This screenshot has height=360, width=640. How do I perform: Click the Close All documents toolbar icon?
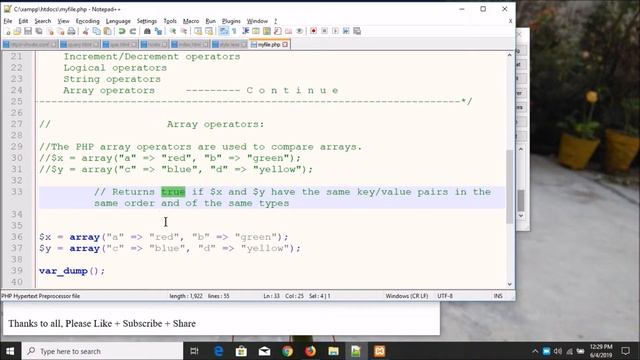pos(60,31)
